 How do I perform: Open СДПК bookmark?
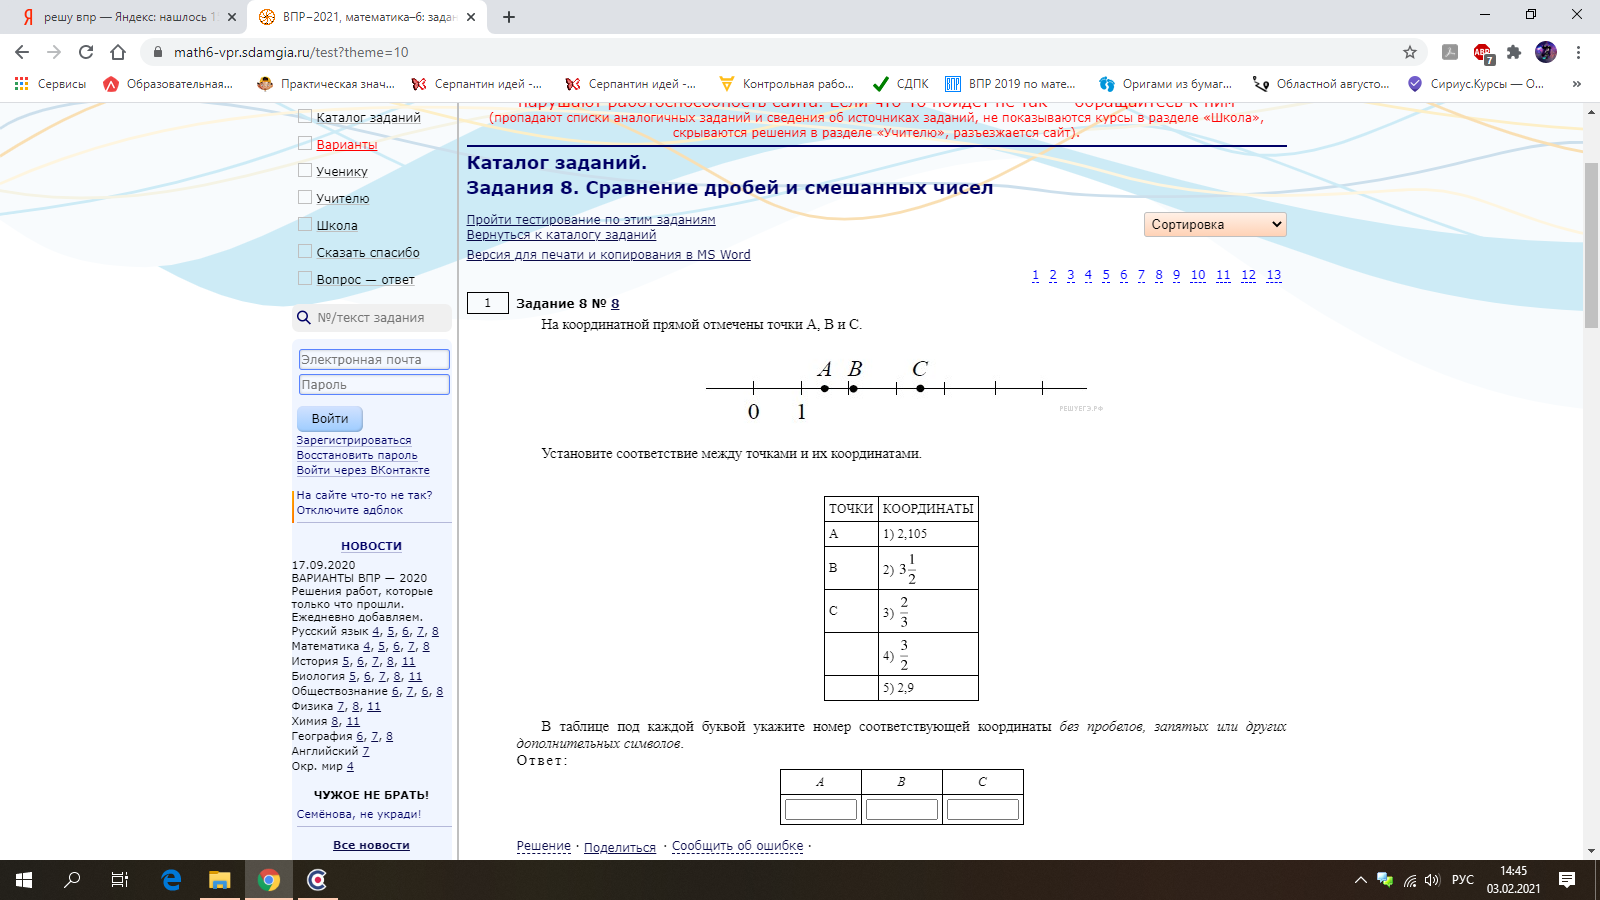coord(901,84)
